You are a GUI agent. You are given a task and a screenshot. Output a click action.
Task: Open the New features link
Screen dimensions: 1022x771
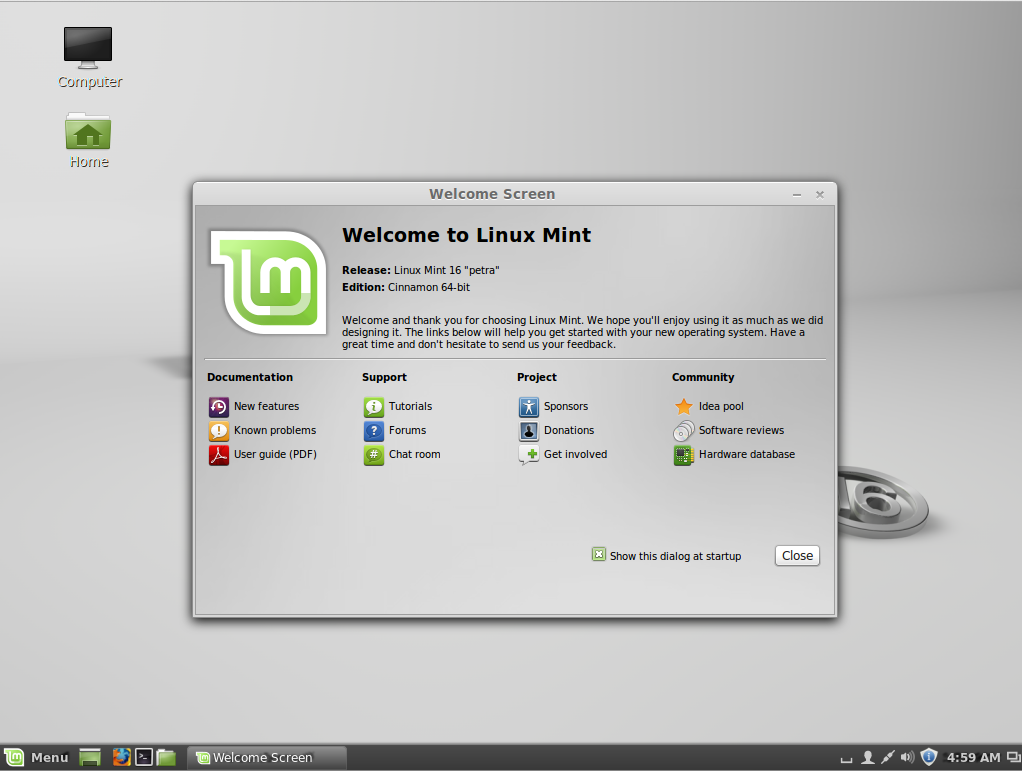266,406
